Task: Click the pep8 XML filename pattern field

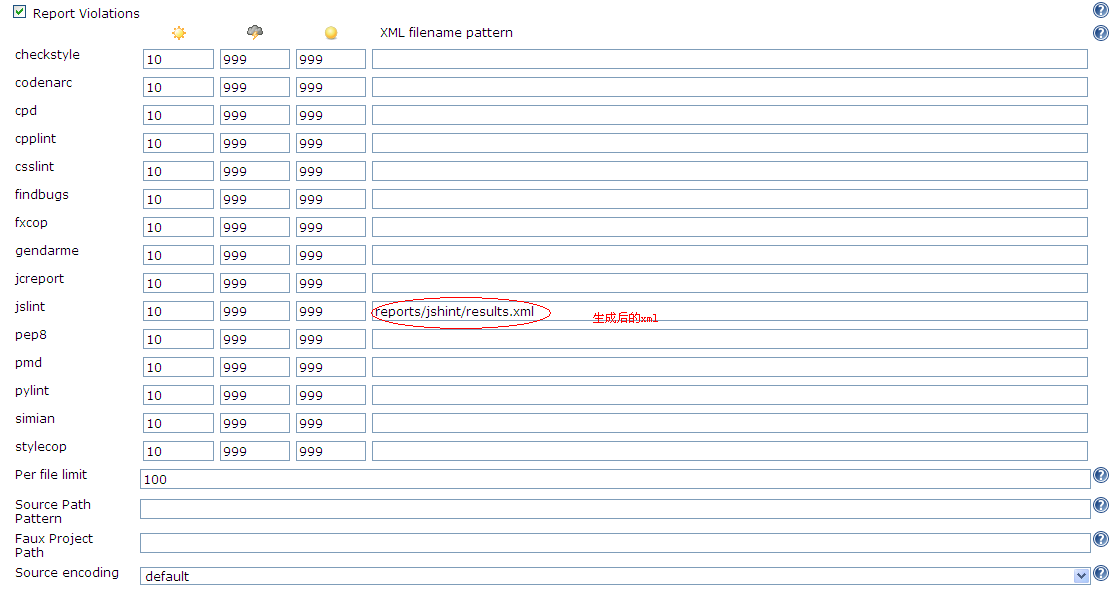Action: [730, 339]
